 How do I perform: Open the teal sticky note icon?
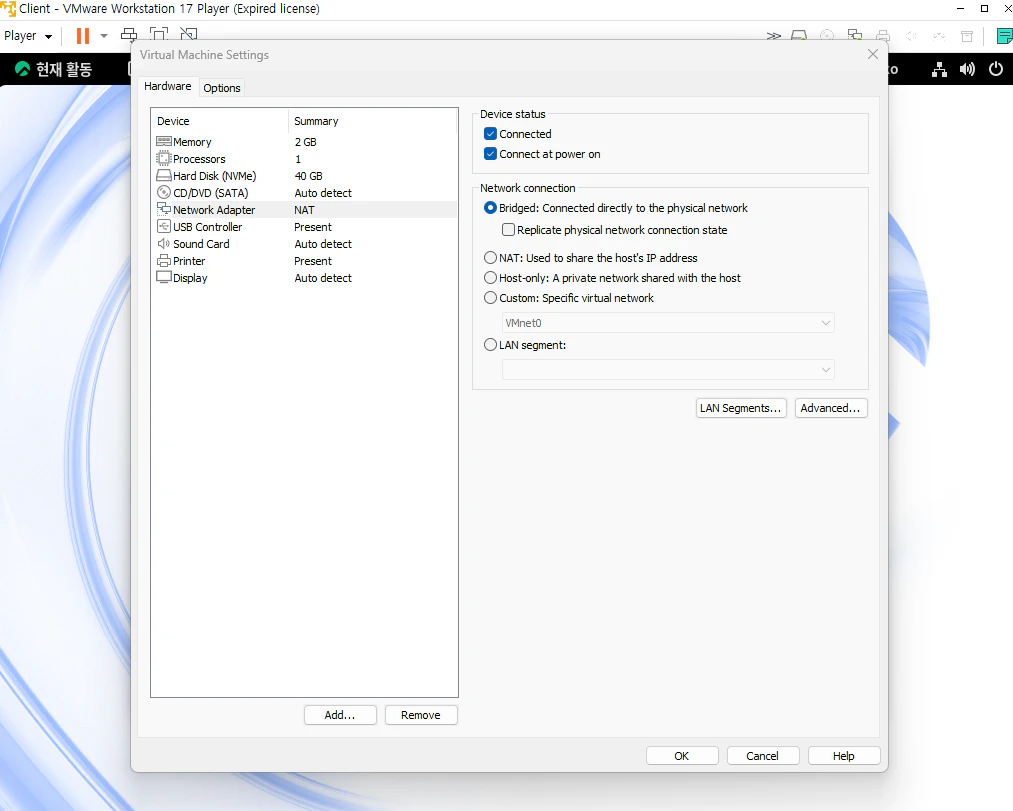tap(1005, 36)
